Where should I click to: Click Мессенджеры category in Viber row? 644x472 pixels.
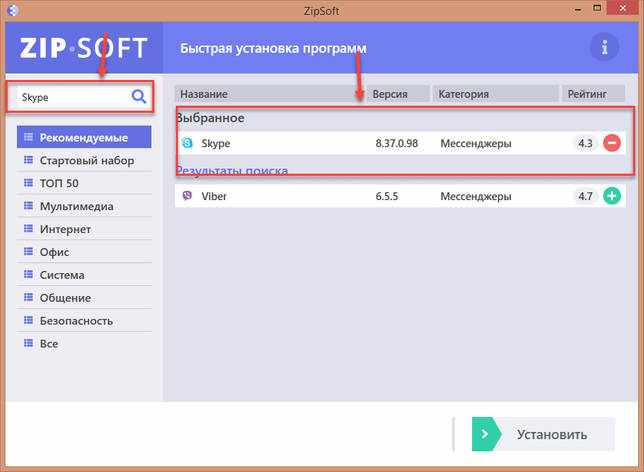pyautogui.click(x=476, y=196)
